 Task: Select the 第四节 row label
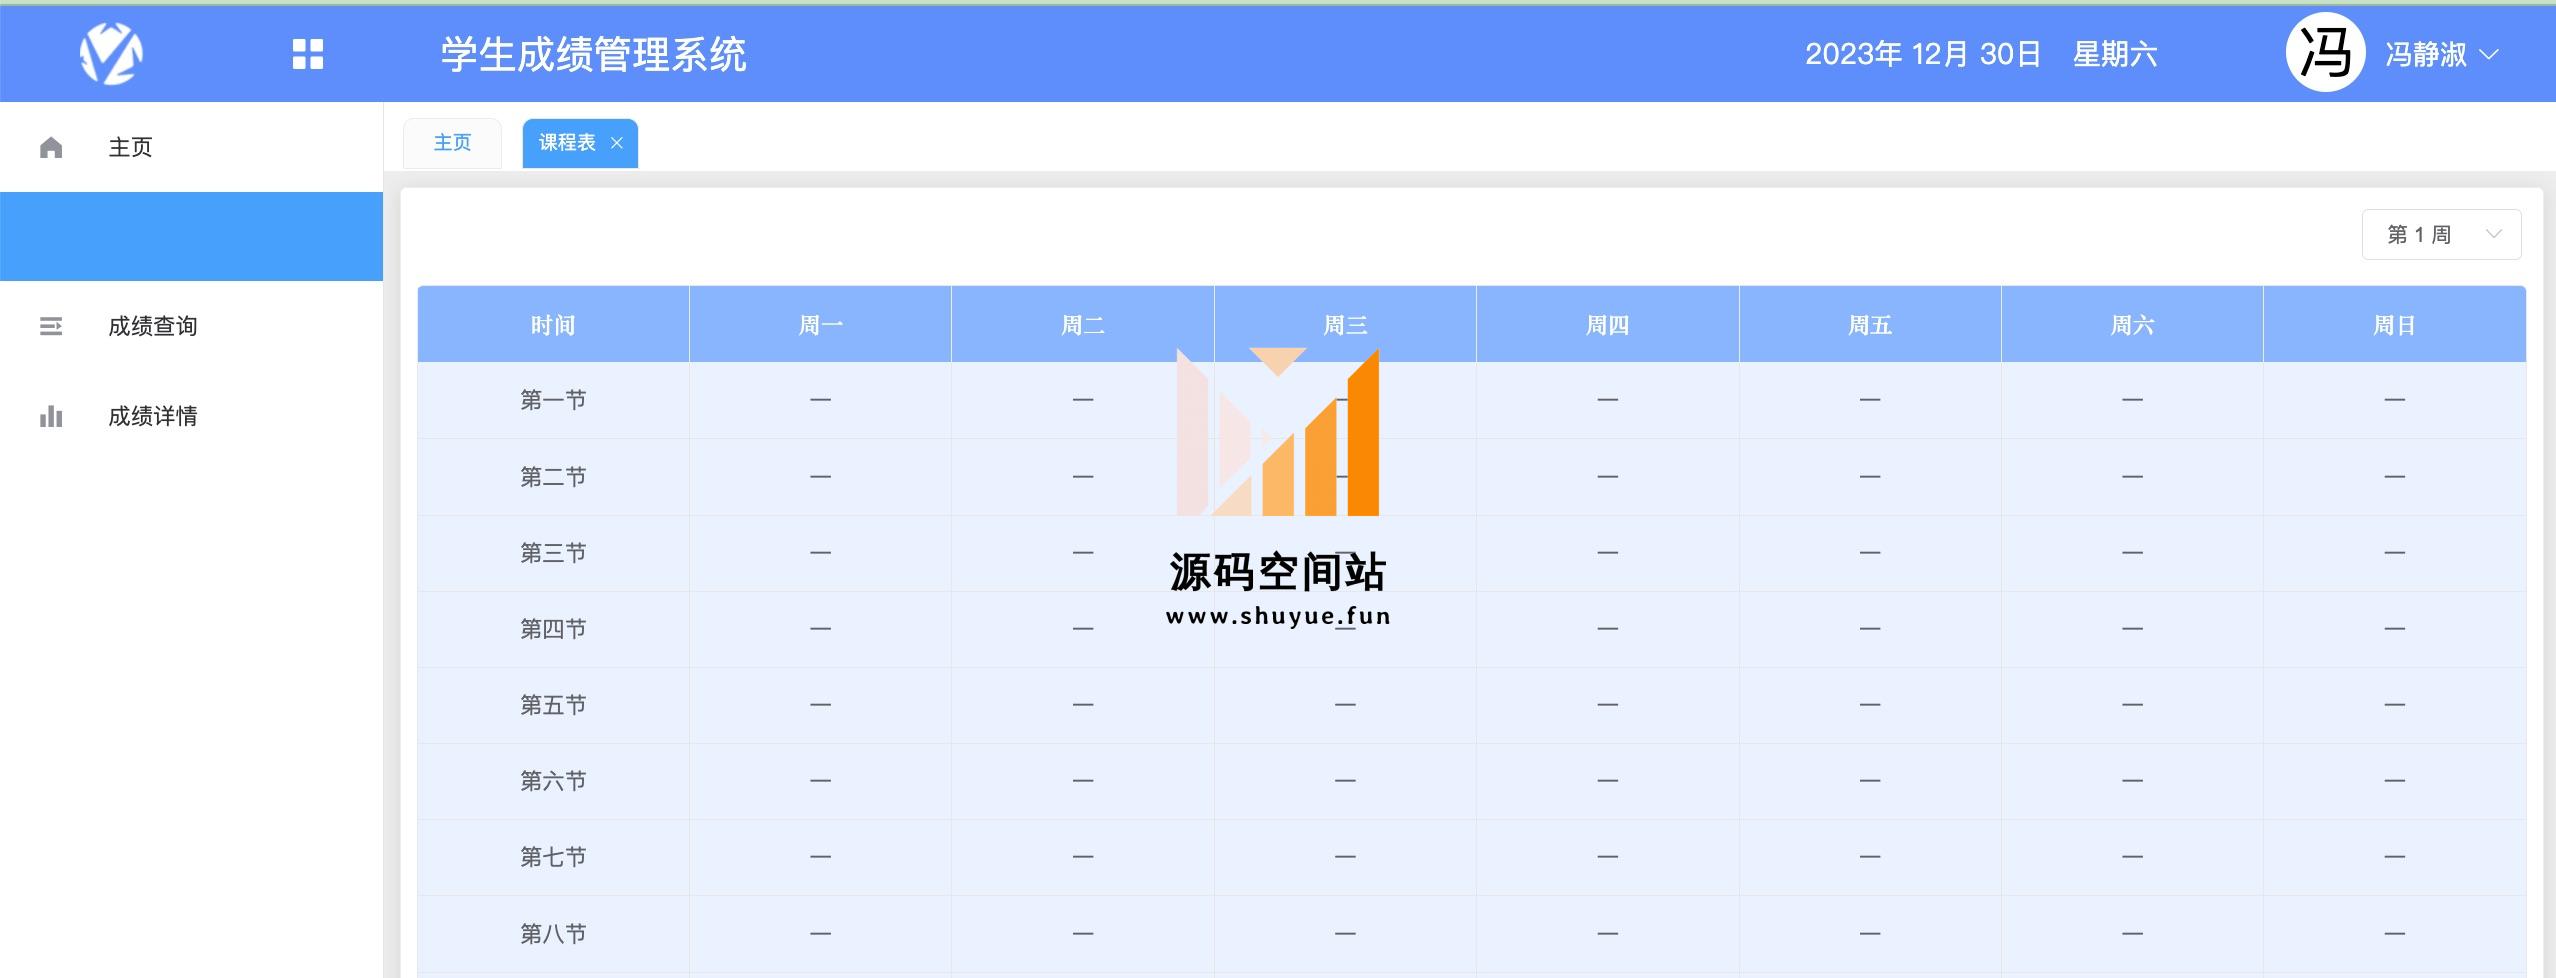(x=553, y=629)
